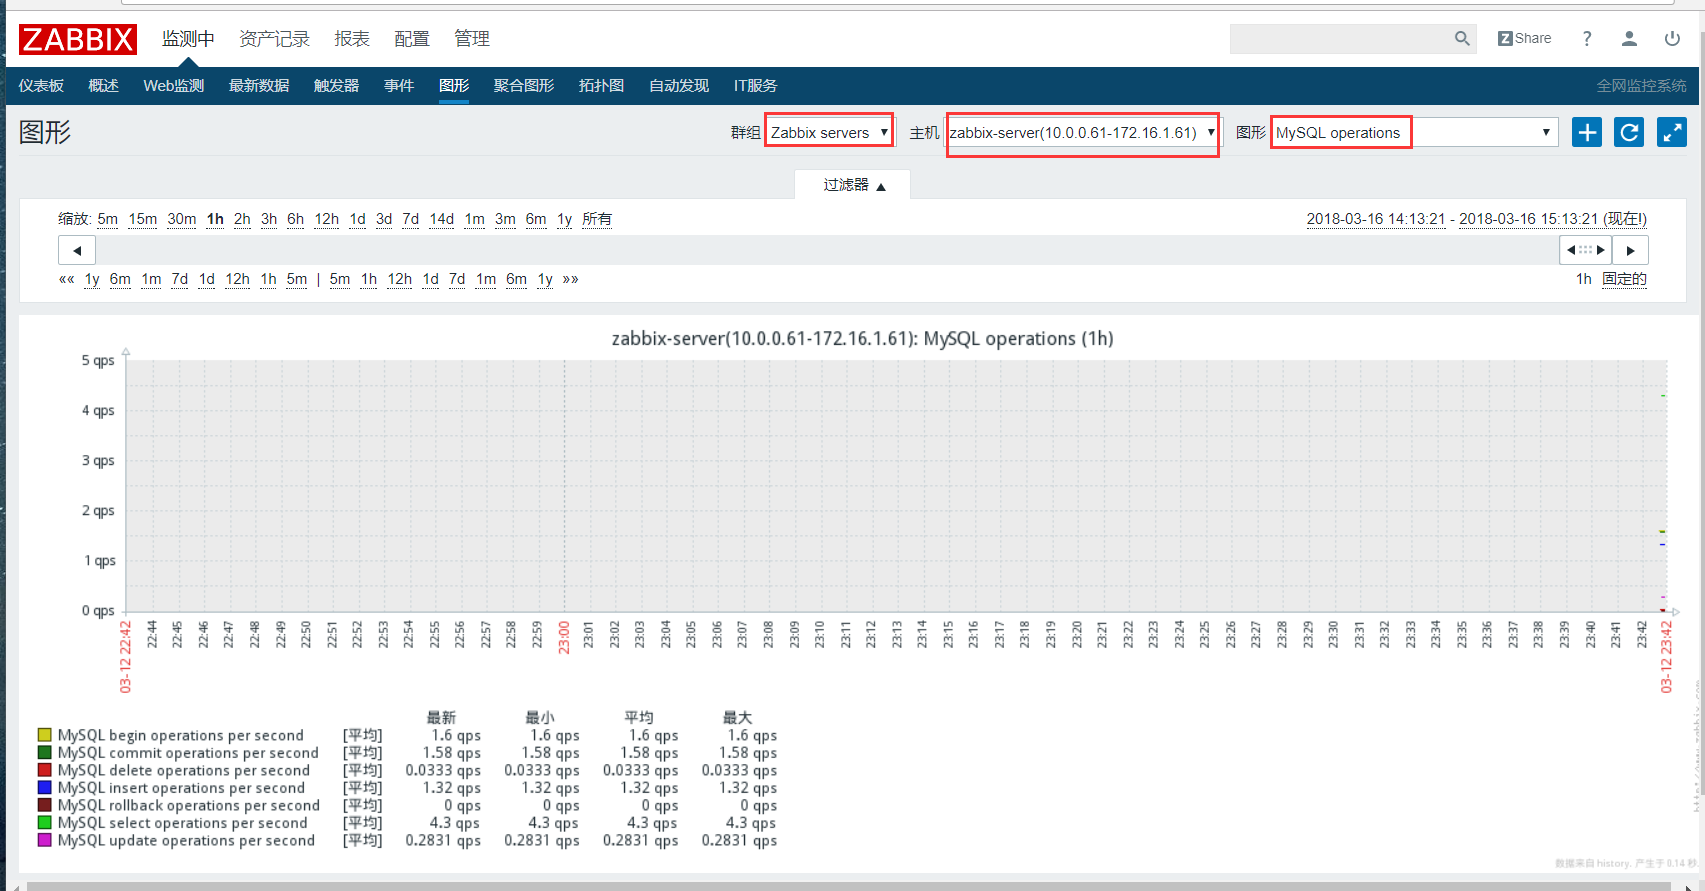
Task: Click in the top search field
Action: pyautogui.click(x=1340, y=39)
